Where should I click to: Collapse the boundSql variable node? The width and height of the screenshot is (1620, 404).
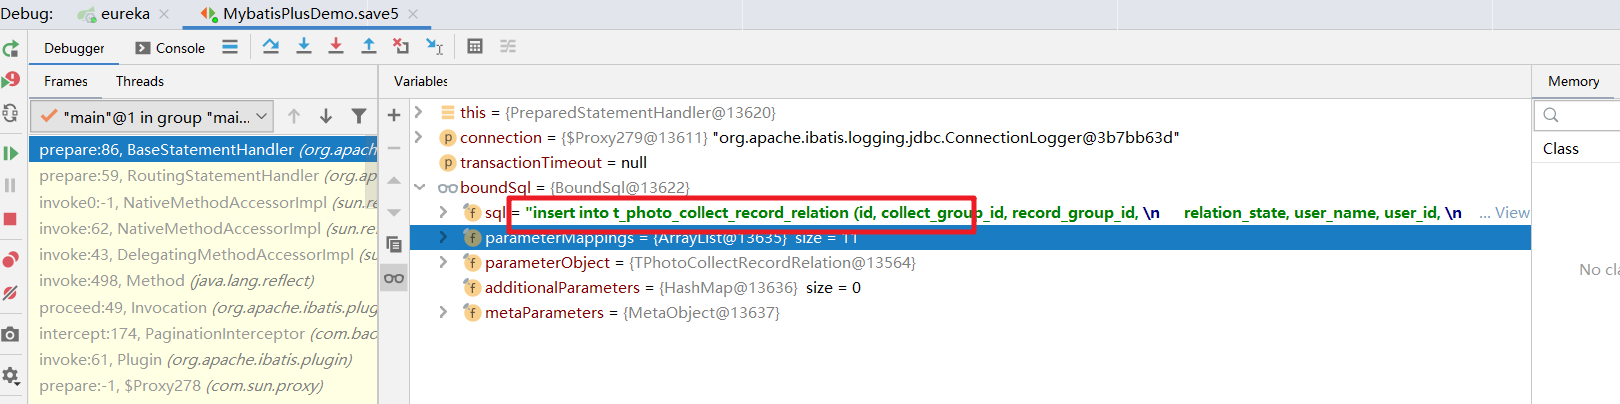tap(420, 187)
